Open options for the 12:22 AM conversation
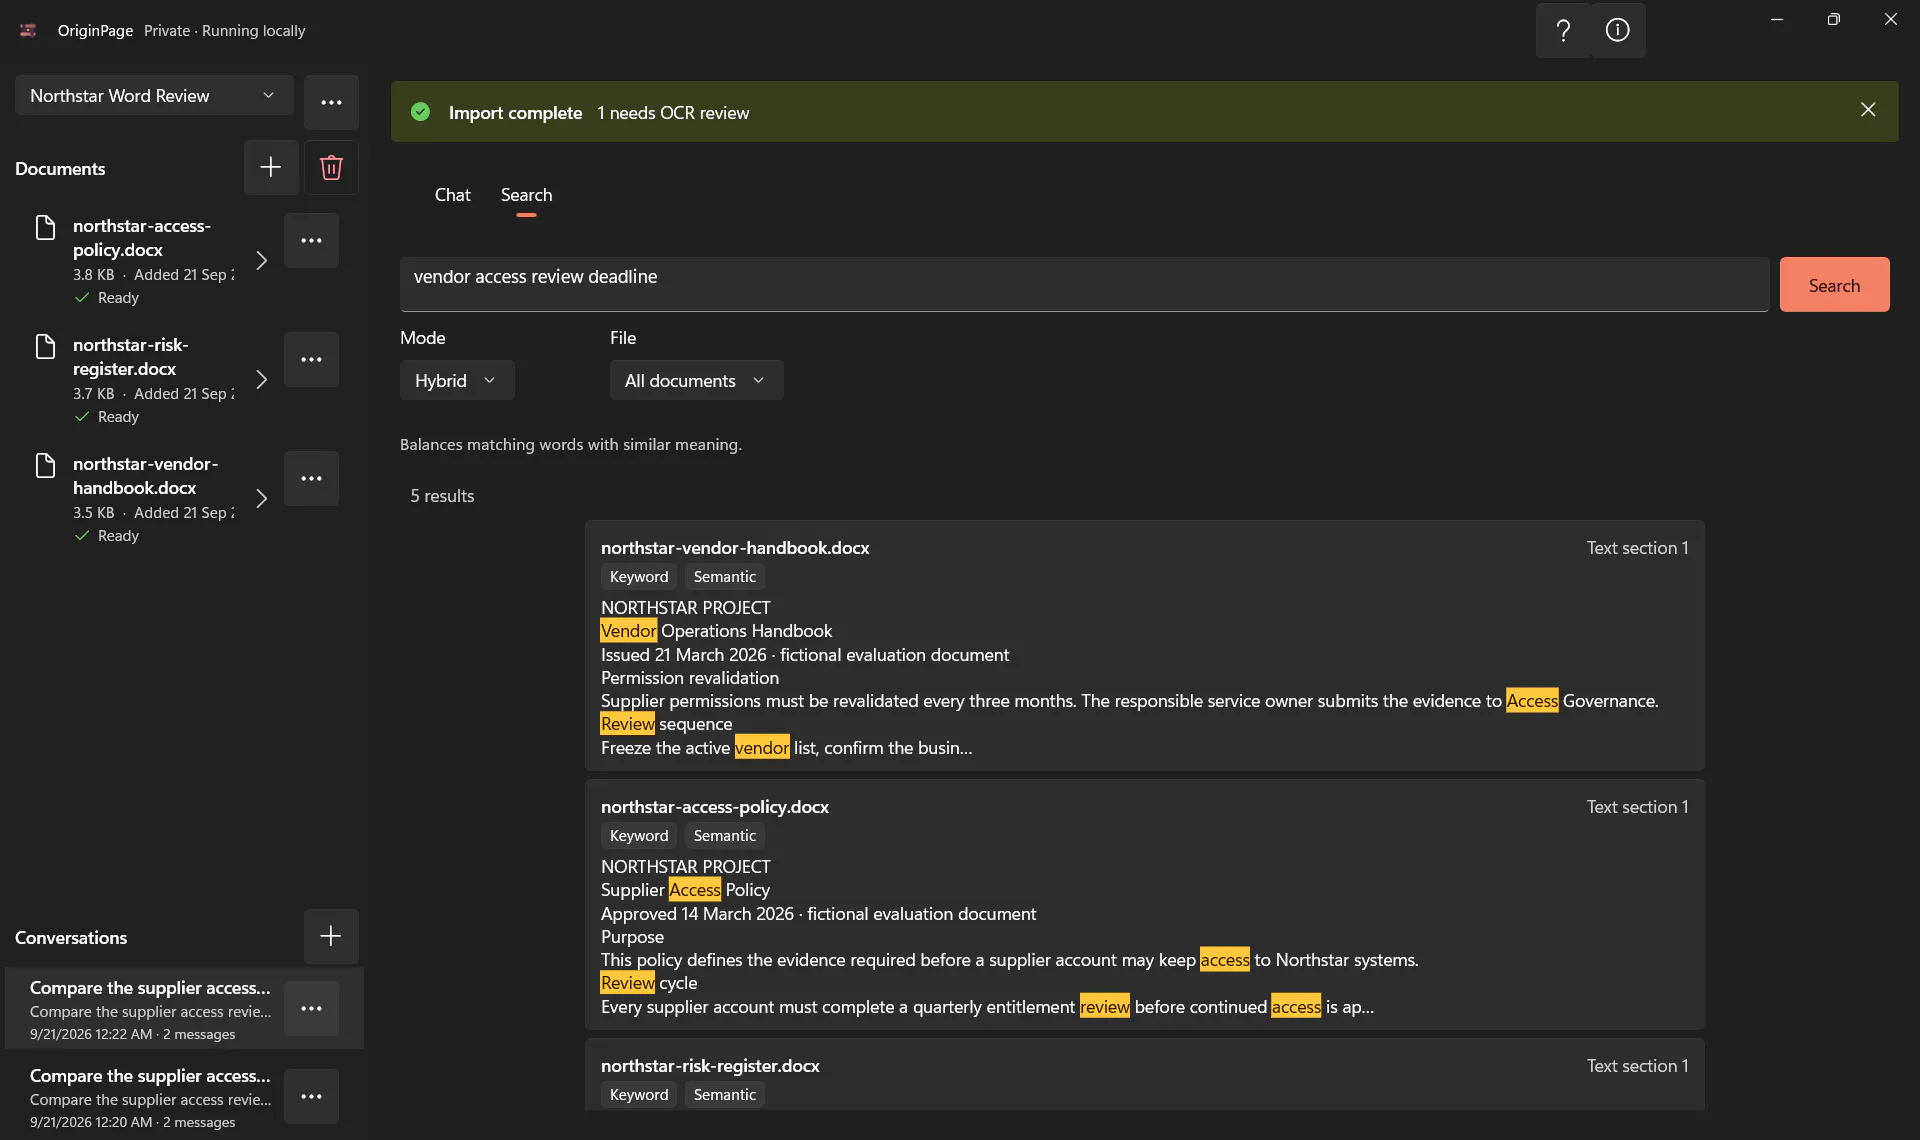The image size is (1920, 1140). (311, 1008)
